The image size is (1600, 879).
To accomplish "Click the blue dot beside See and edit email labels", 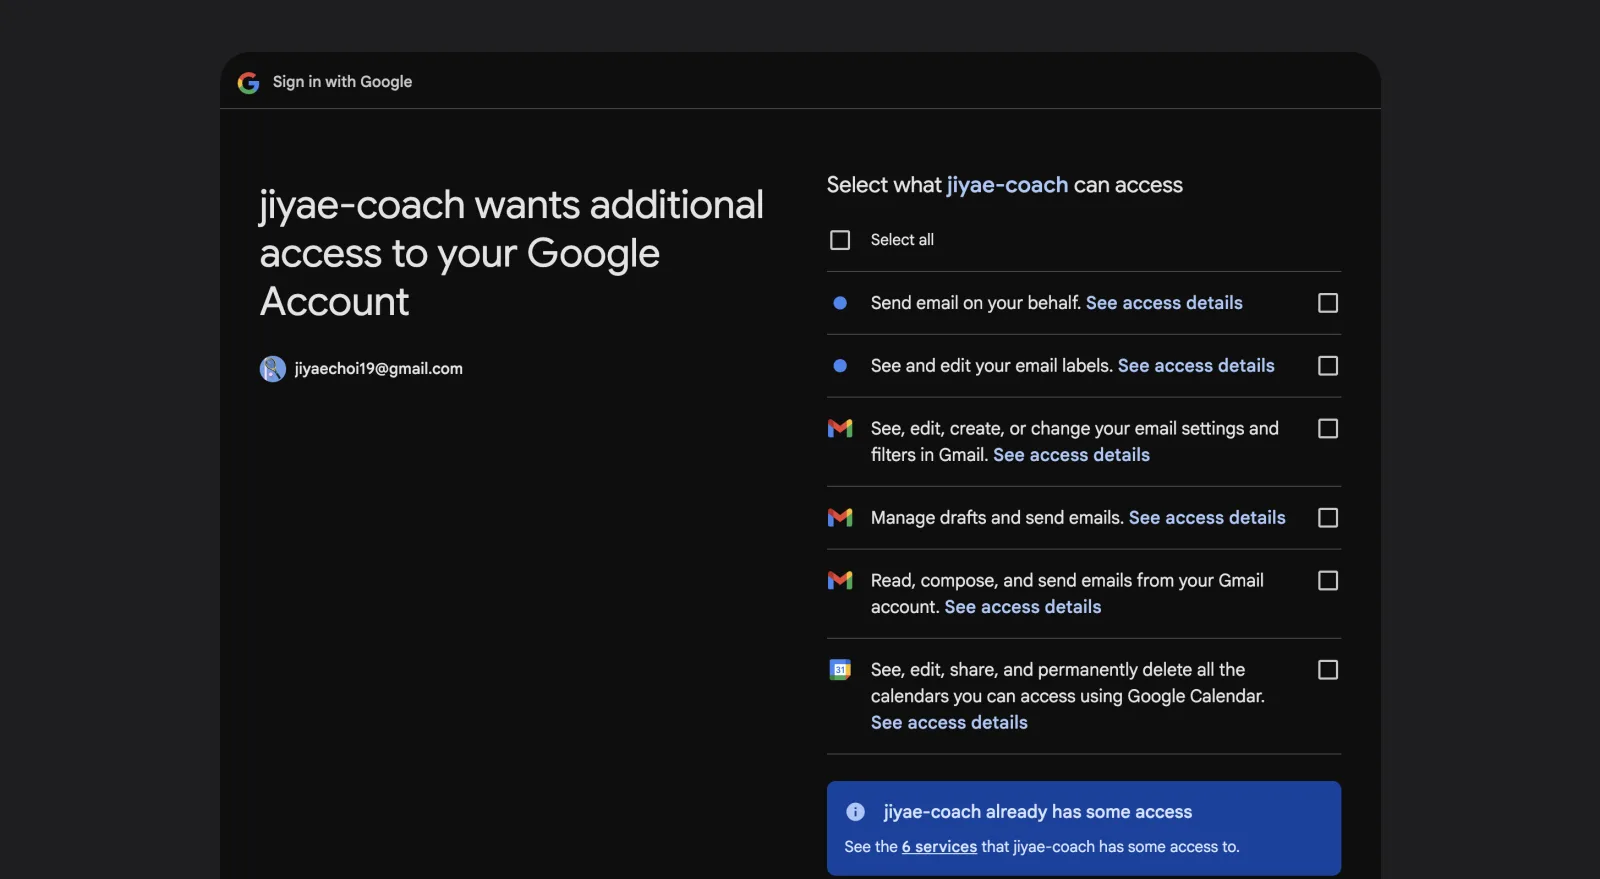I will click(x=840, y=366).
